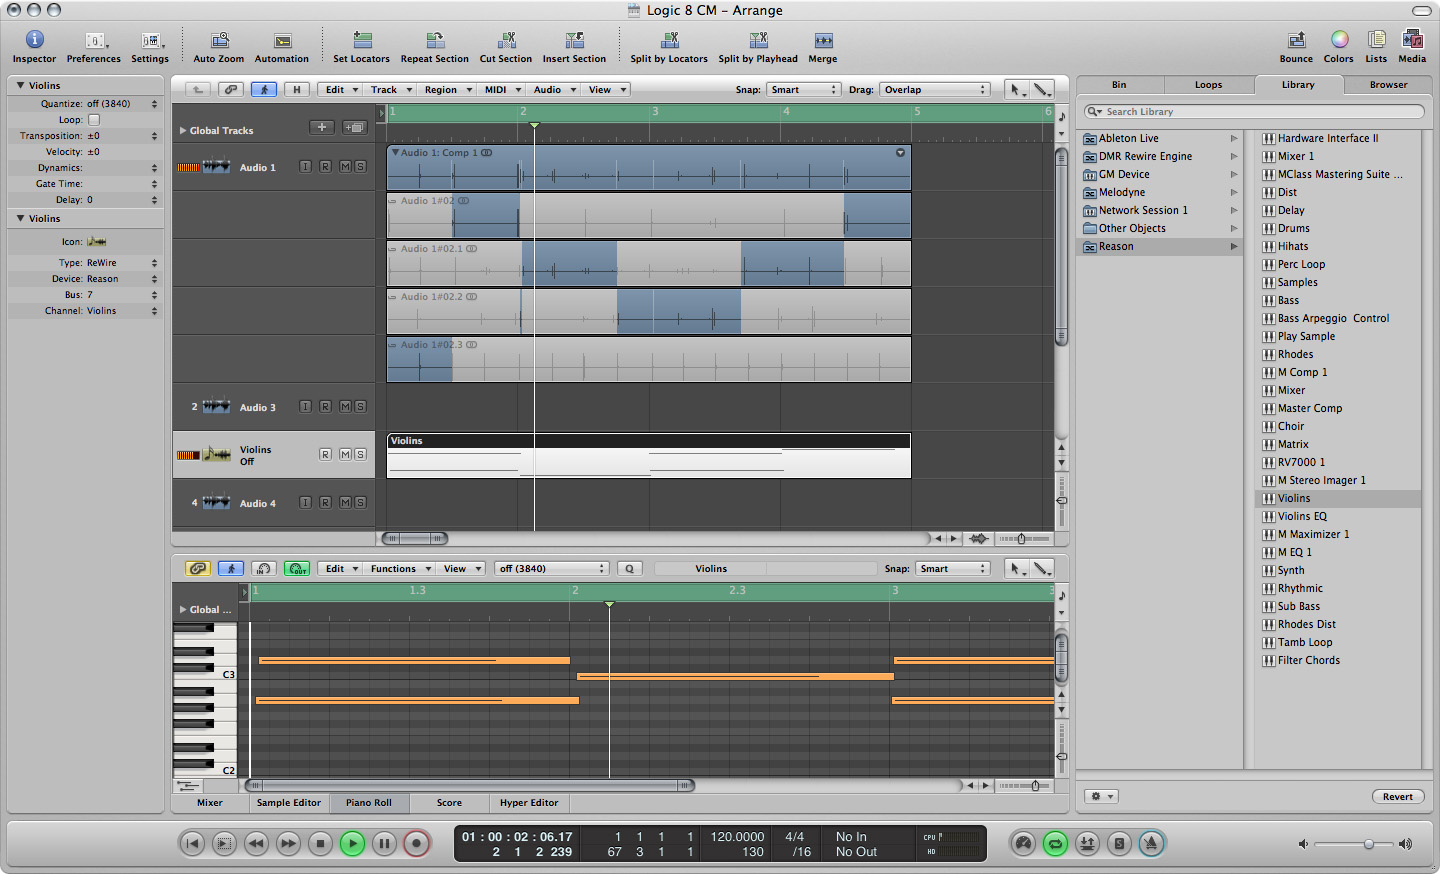Image resolution: width=1440 pixels, height=874 pixels.
Task: Open the Drag mode Overlap dropdown
Action: [934, 89]
